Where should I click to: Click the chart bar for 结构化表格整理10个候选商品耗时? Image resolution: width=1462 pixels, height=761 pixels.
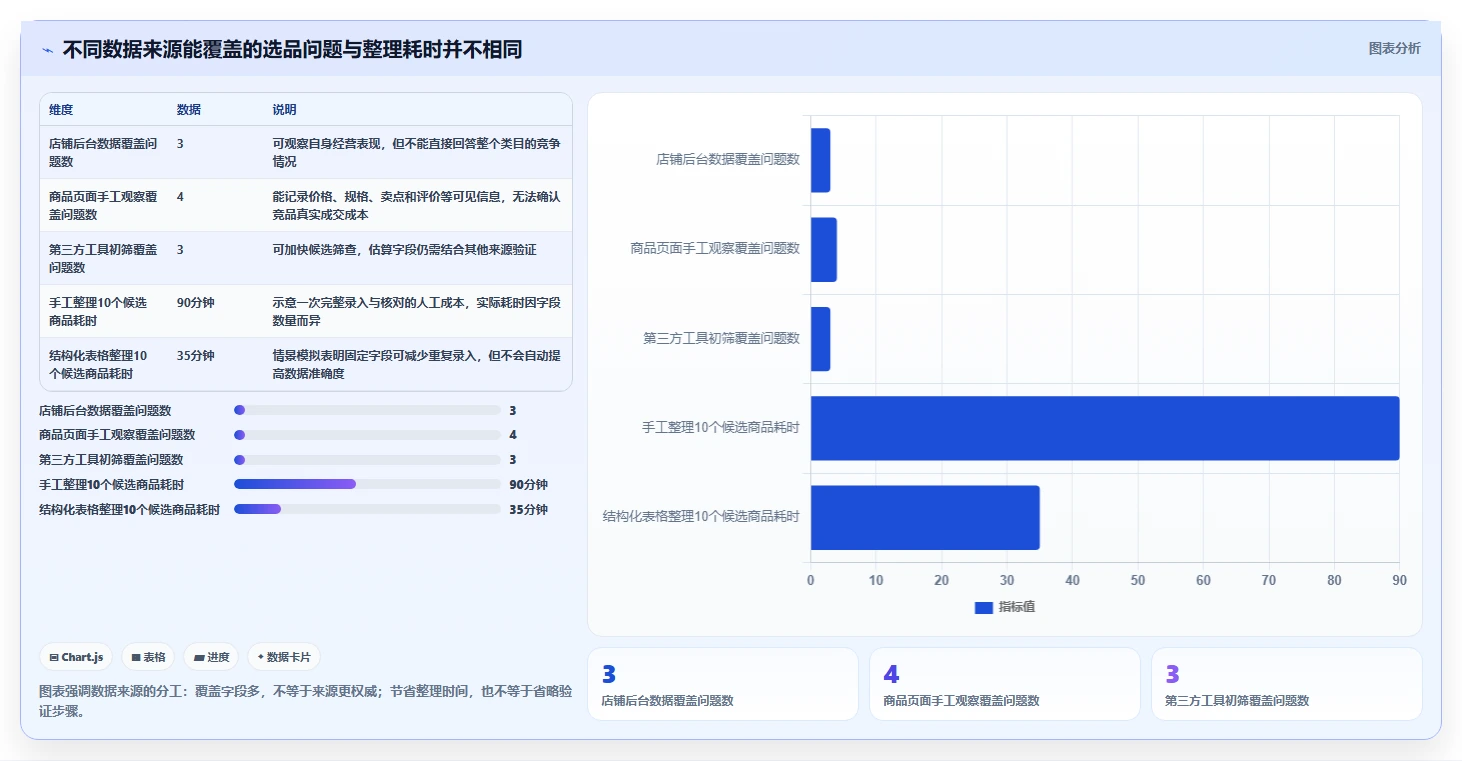point(925,517)
